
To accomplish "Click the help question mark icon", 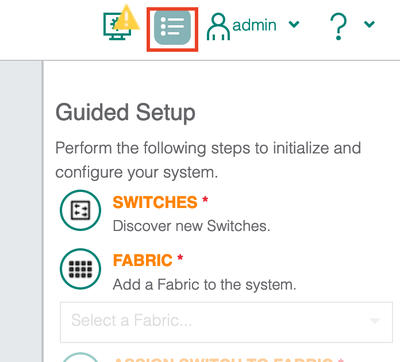I will (338, 27).
